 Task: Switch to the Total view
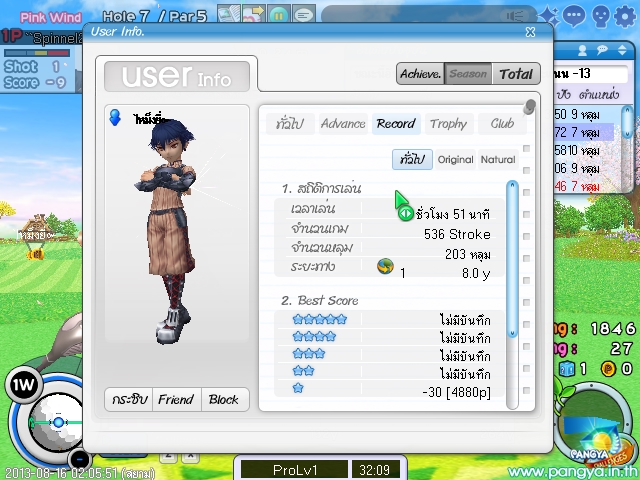(x=516, y=74)
